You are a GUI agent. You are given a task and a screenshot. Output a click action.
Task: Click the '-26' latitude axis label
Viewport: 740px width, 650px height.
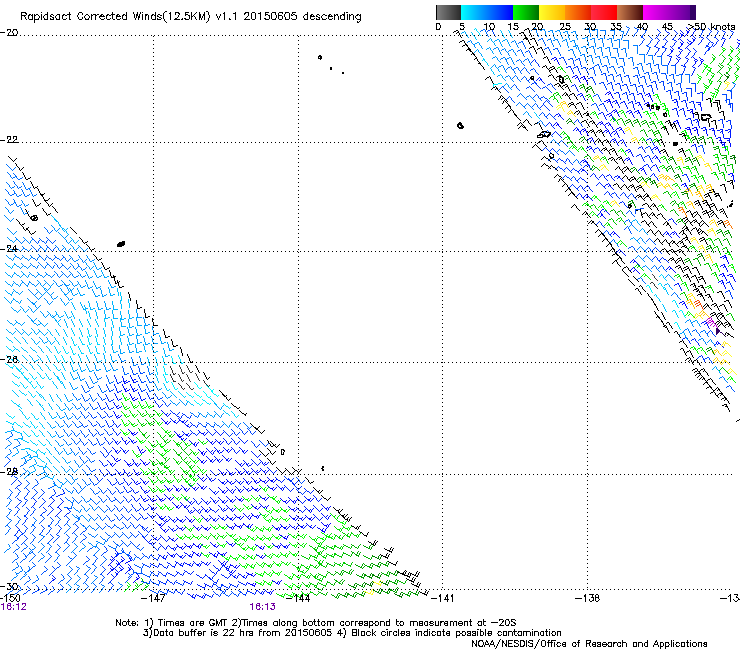9,359
